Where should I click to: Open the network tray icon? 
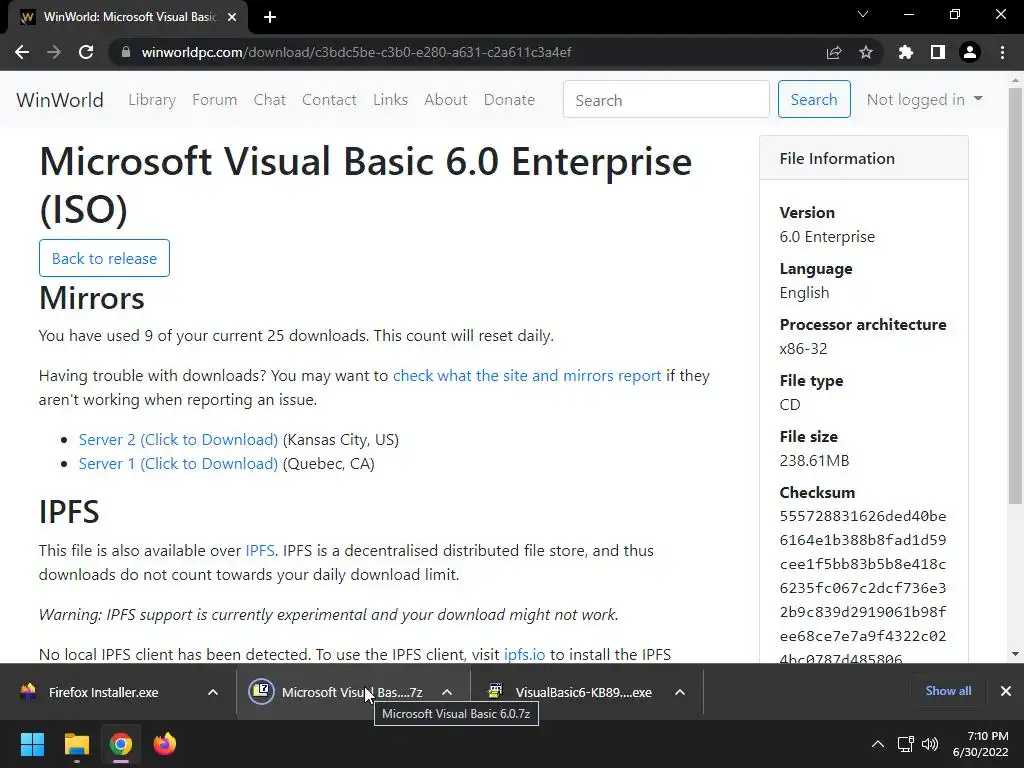[x=905, y=744]
